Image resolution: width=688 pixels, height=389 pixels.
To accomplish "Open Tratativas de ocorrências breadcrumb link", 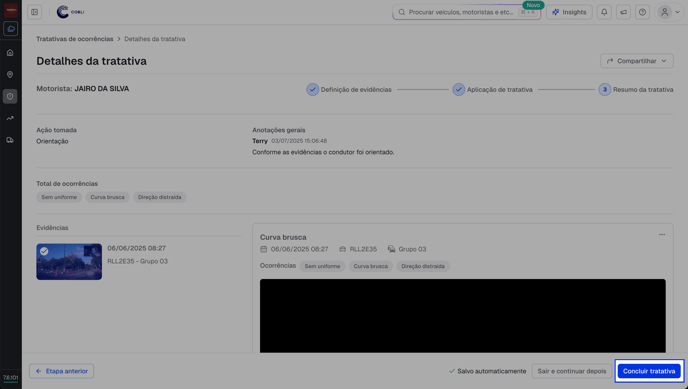I will click(x=75, y=39).
